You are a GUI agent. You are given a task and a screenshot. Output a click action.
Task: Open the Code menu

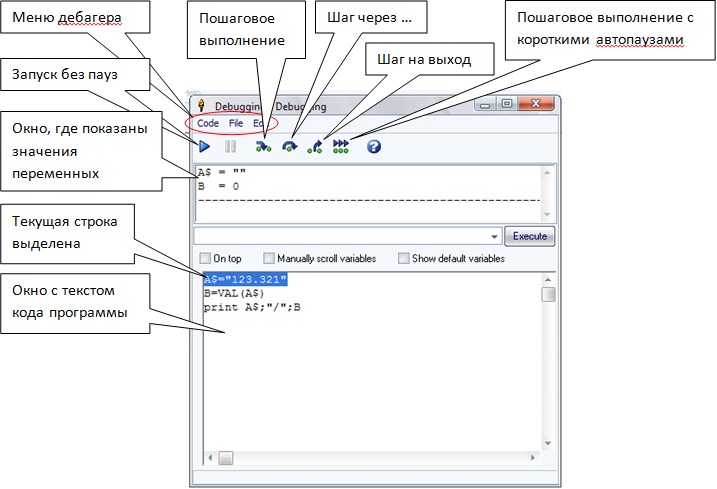click(x=208, y=123)
